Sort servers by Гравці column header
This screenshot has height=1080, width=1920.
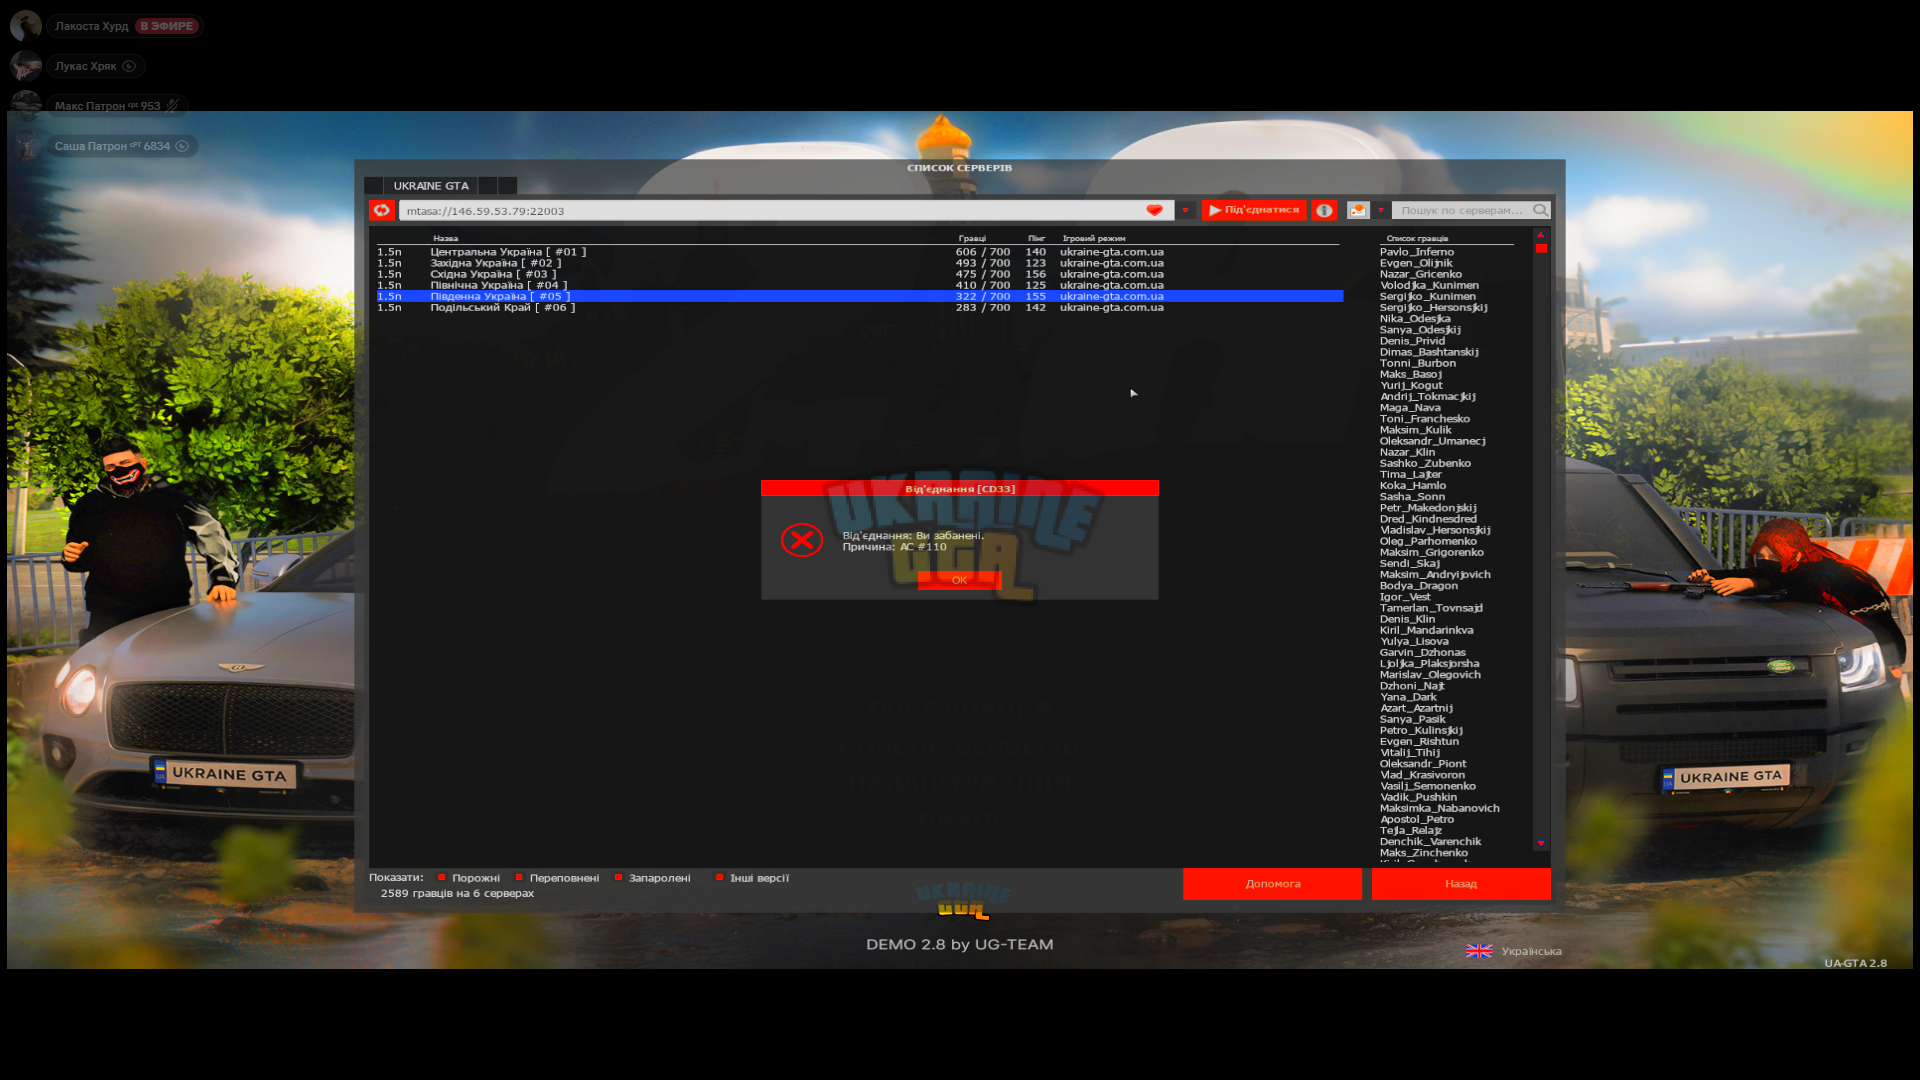(972, 238)
